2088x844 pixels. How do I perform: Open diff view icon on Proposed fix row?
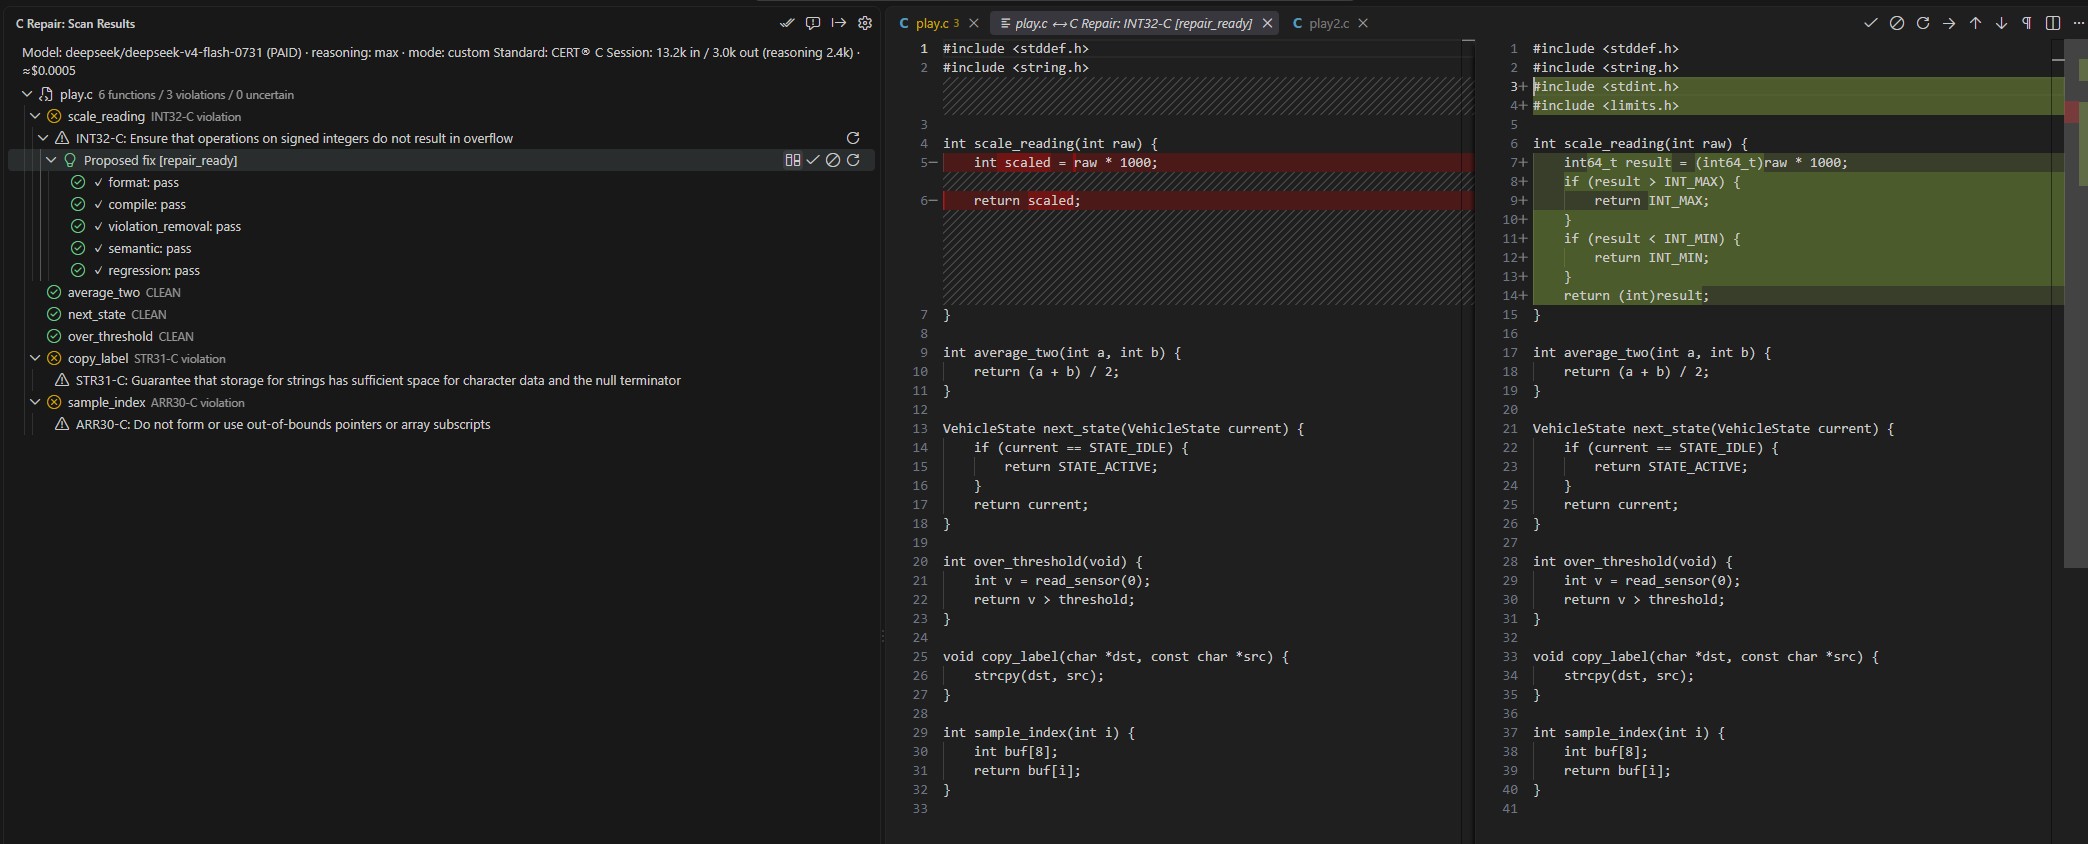point(793,160)
